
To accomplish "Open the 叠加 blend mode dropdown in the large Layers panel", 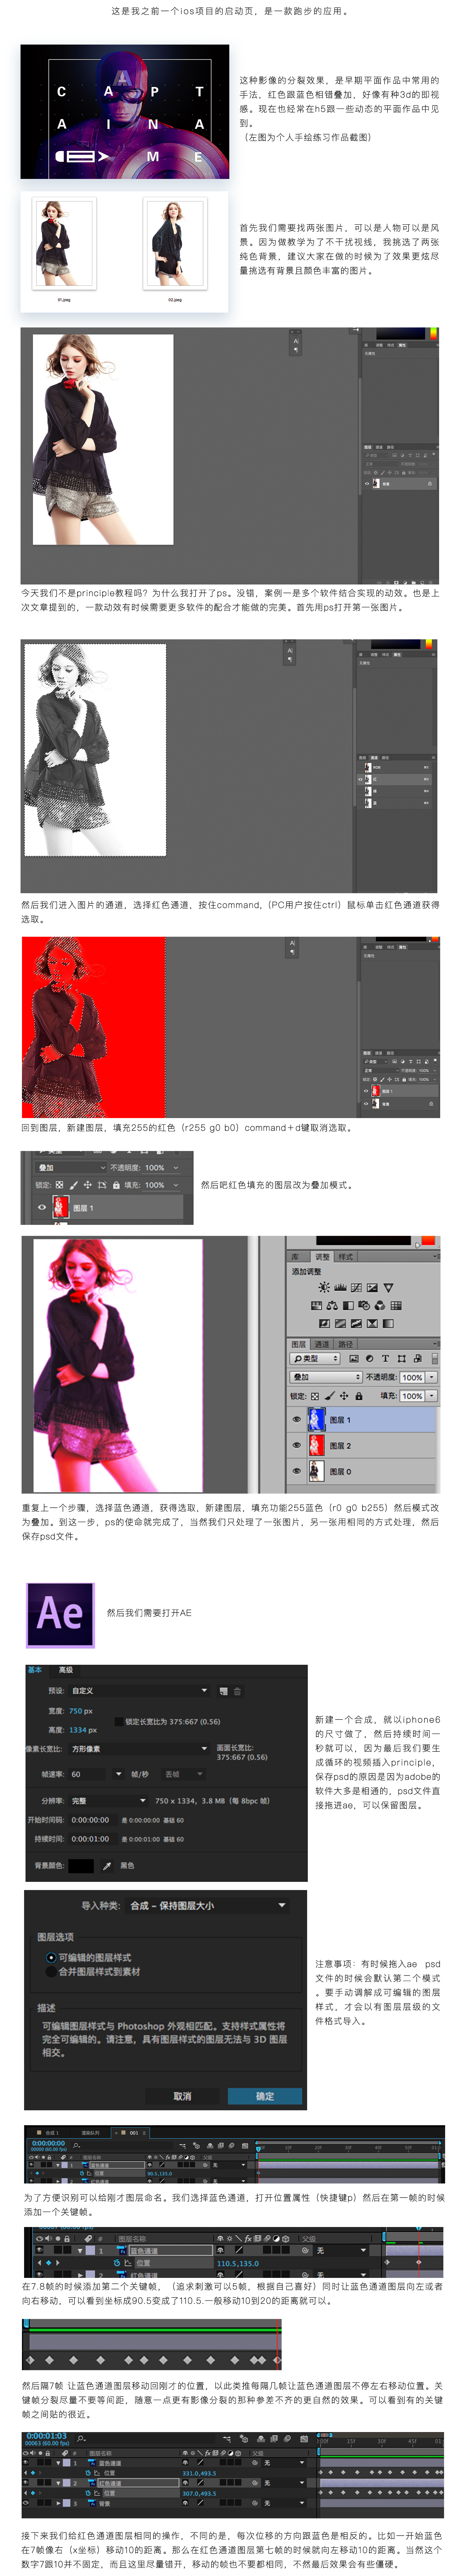I will click(326, 1377).
